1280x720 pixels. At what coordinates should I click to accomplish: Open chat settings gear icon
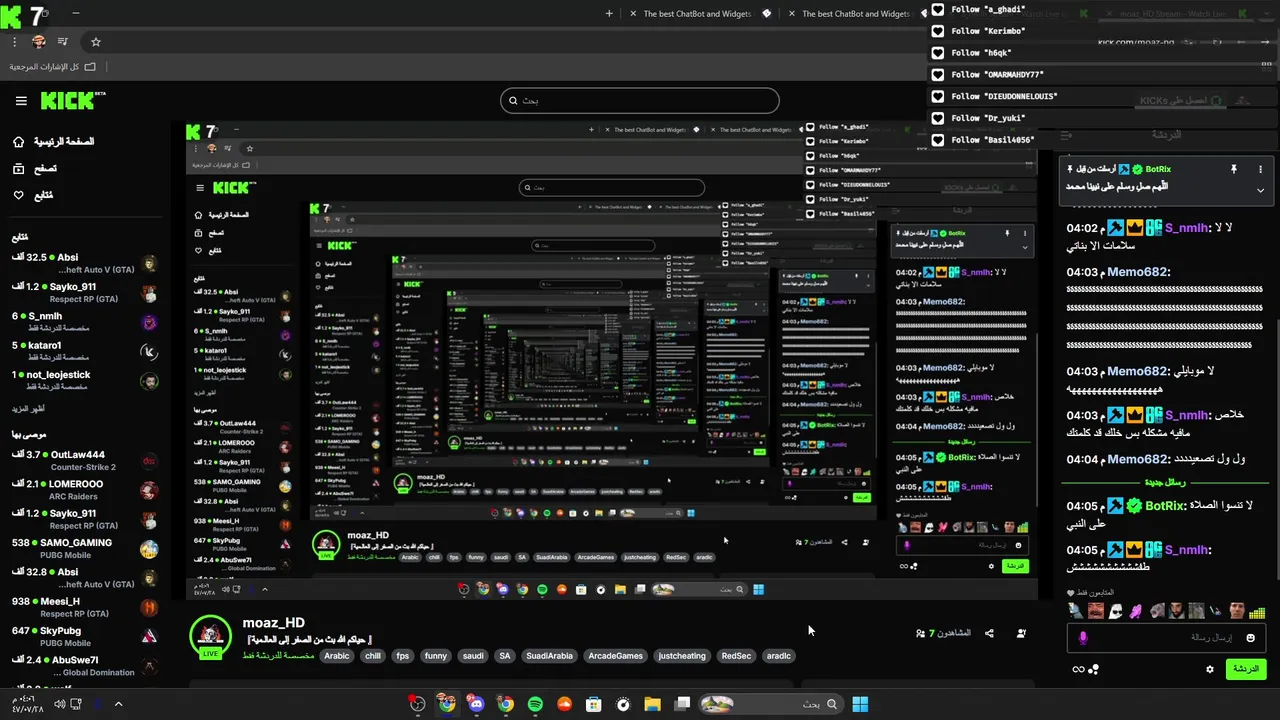pos(1210,669)
